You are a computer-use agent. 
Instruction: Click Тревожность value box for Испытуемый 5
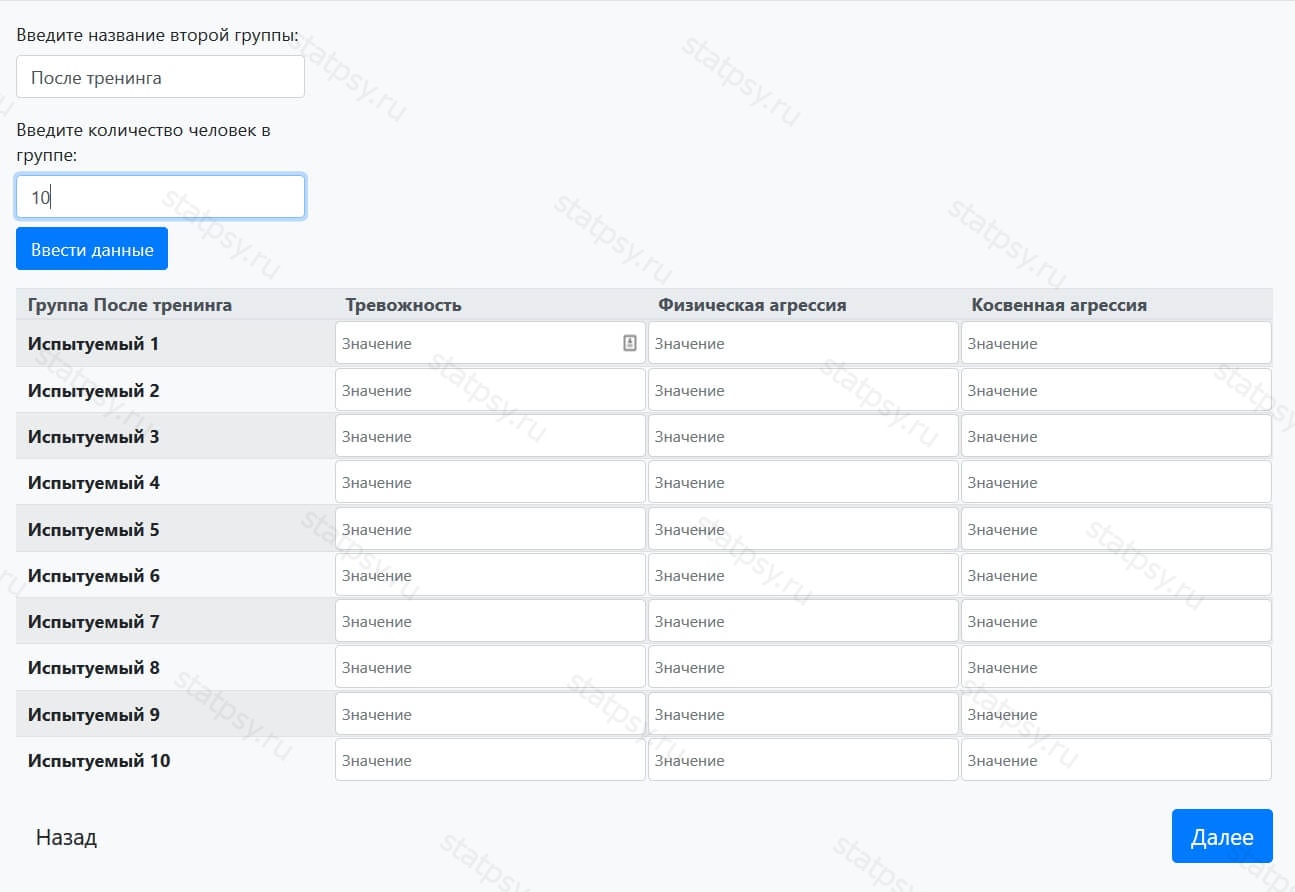click(x=490, y=529)
